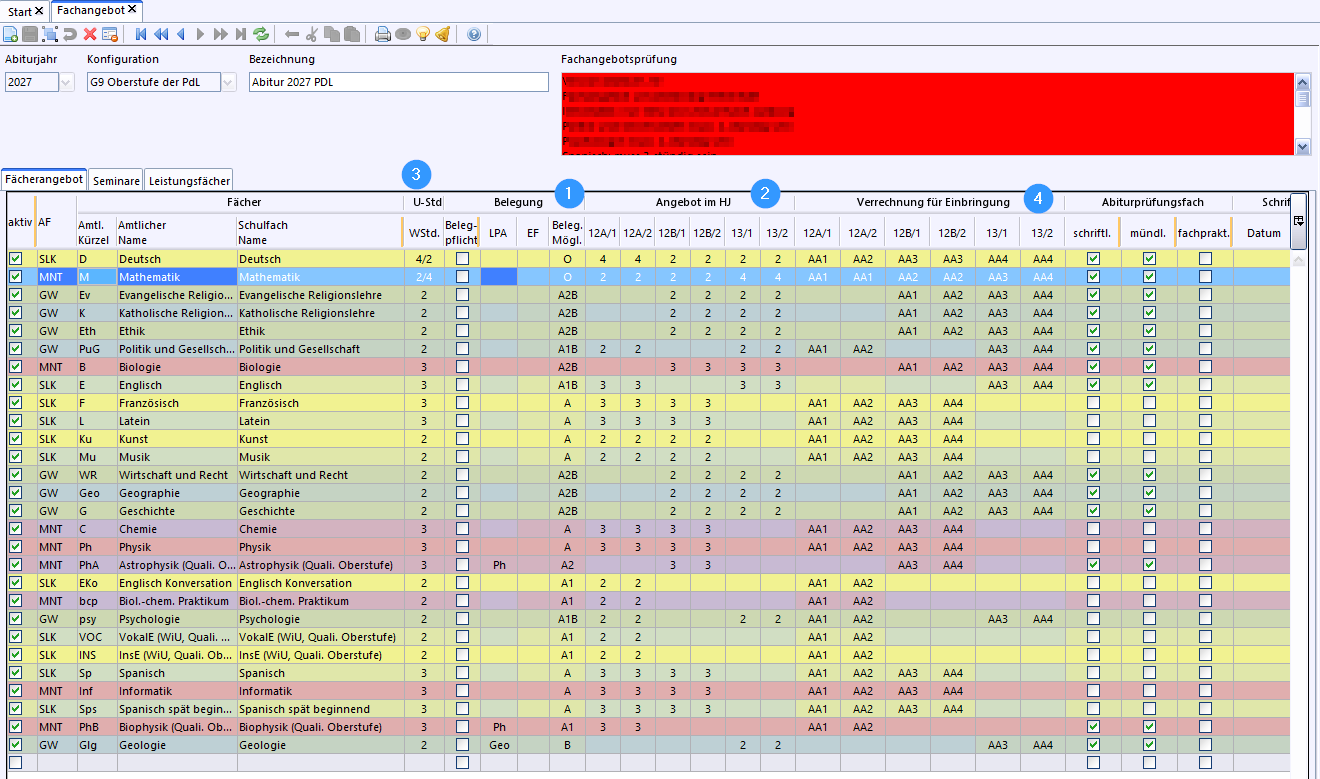Go to the next record
The height and width of the screenshot is (779, 1320).
pos(200,34)
